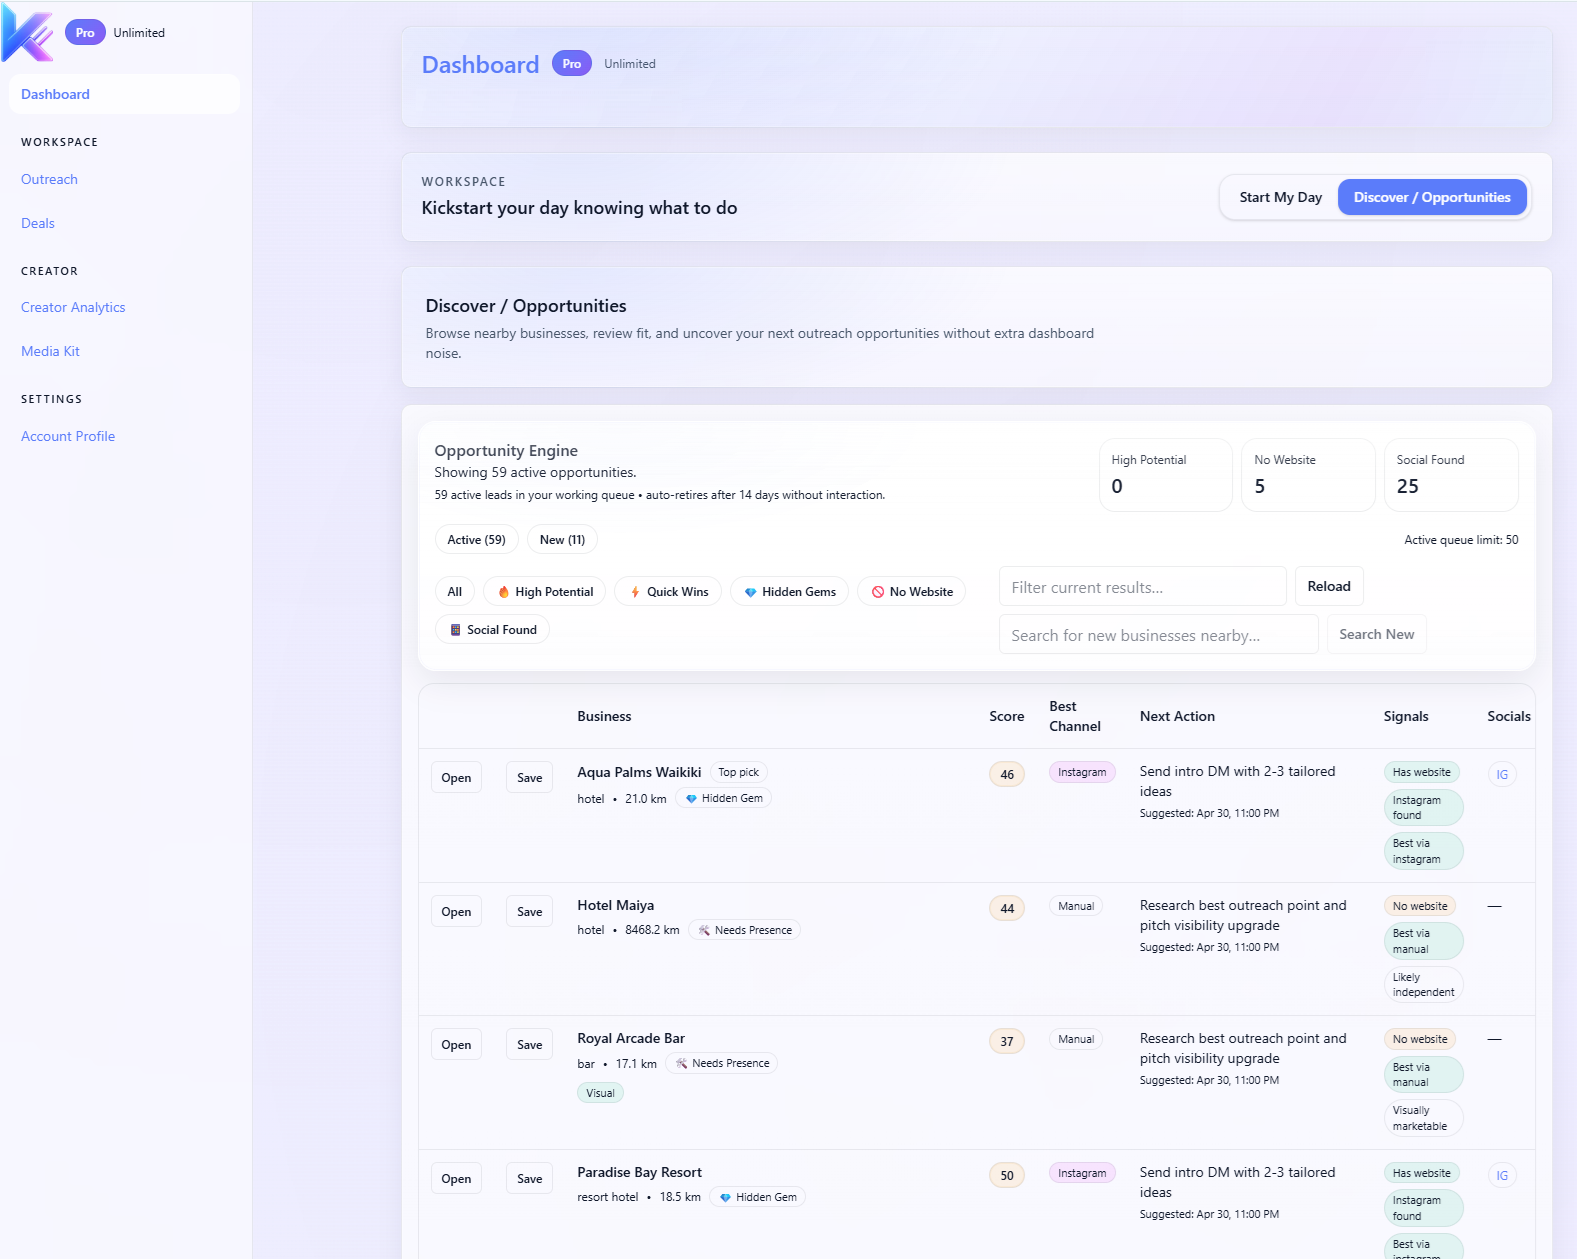
Task: Open Account Profile settings
Action: tap(68, 437)
